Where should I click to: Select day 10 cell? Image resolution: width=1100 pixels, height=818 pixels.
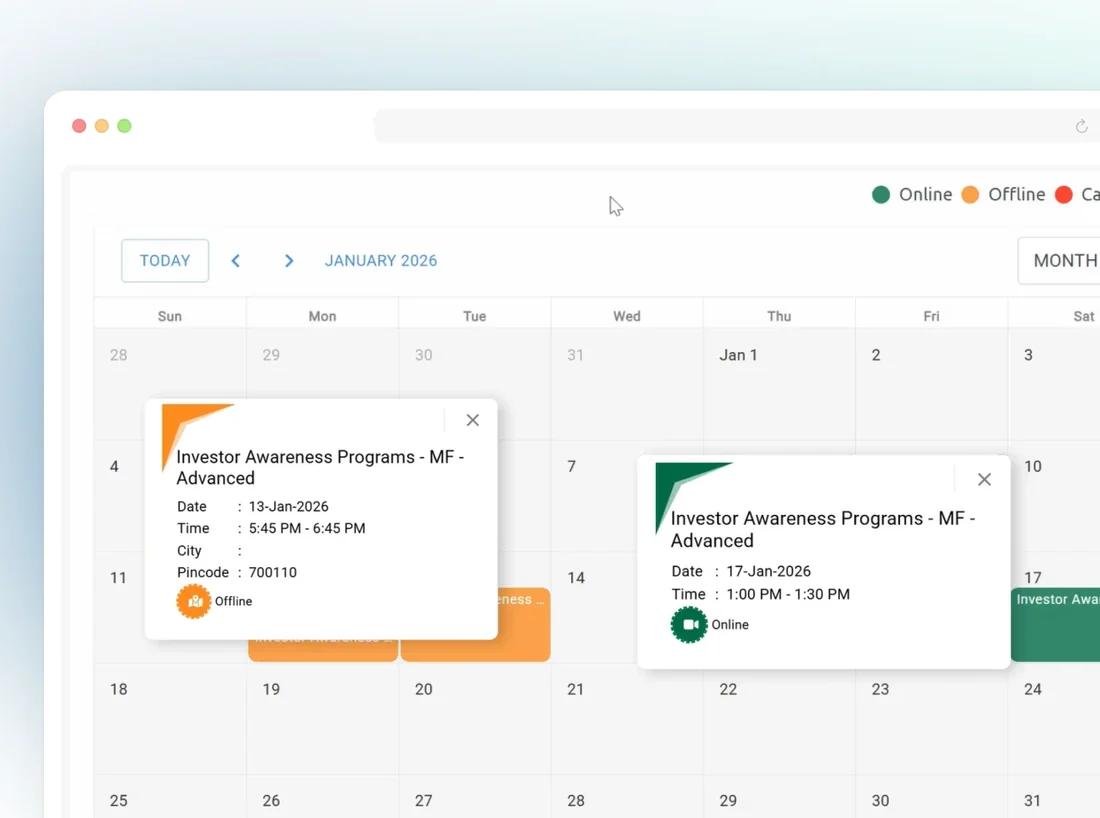coord(1056,496)
